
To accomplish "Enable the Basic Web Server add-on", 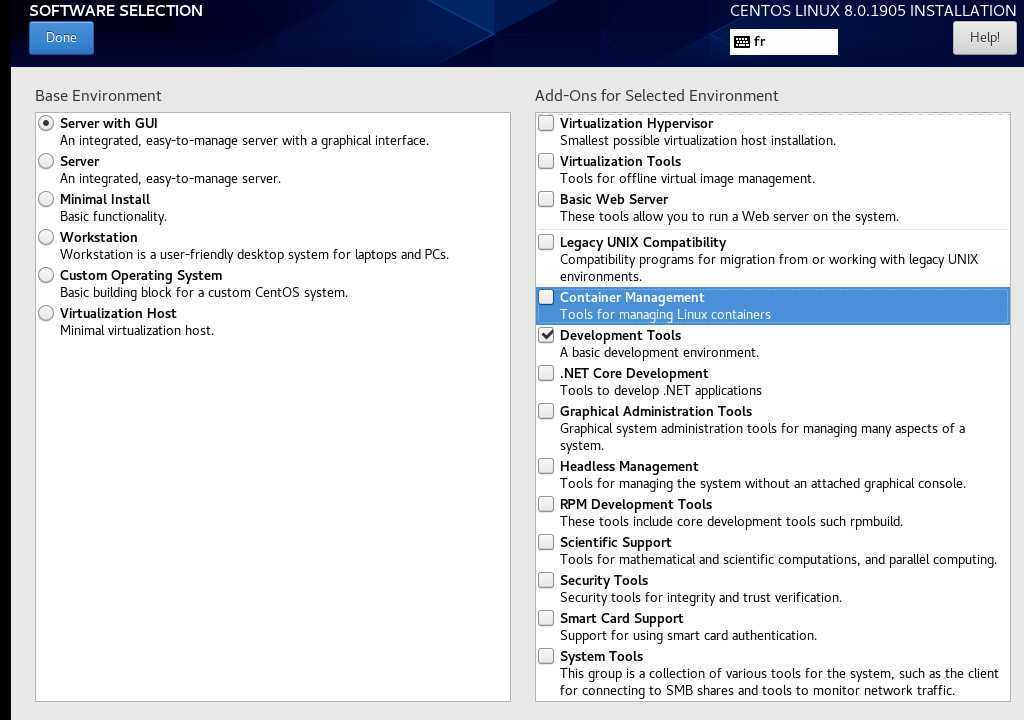I will [546, 199].
